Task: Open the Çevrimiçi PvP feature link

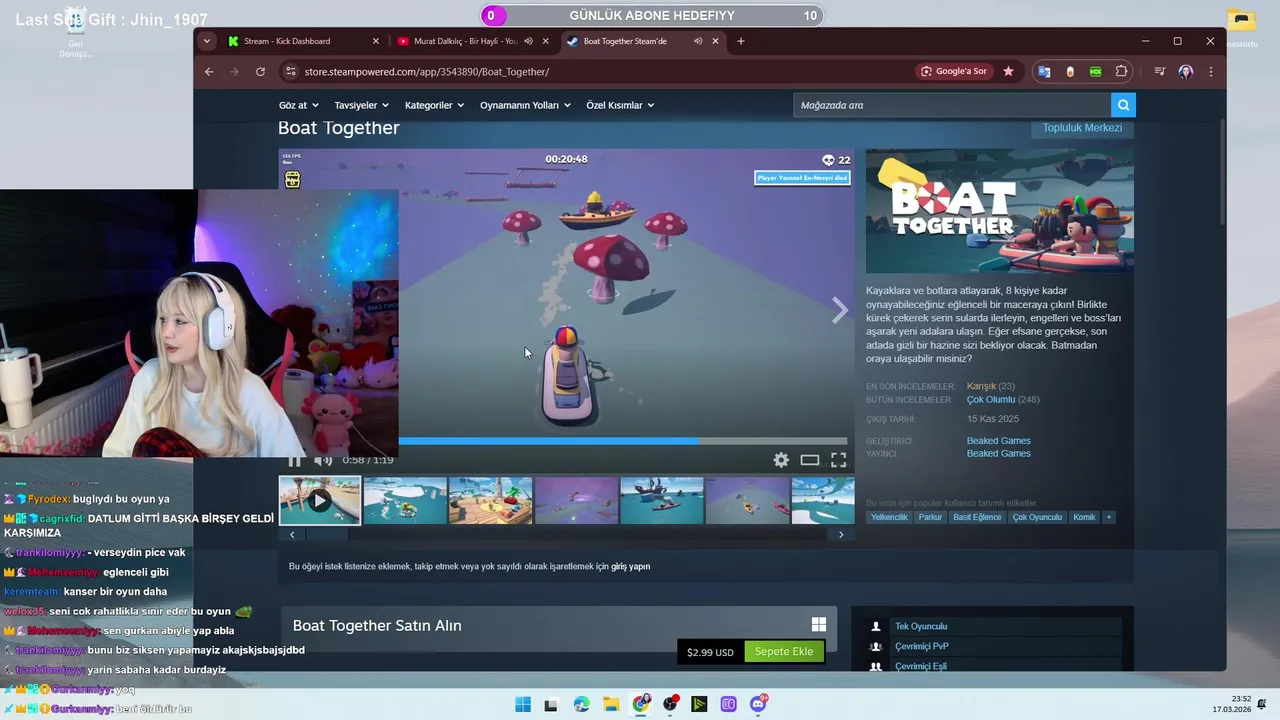Action: (922, 647)
